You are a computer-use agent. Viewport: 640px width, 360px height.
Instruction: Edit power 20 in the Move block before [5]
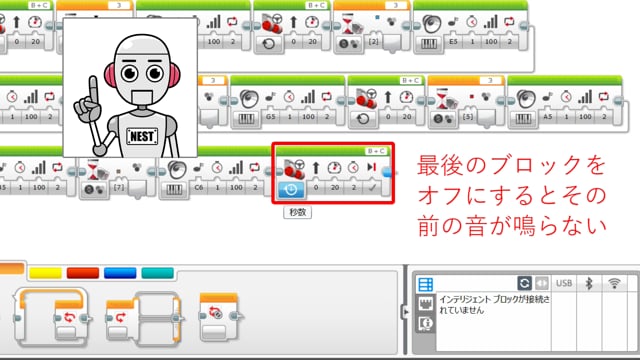[407, 117]
